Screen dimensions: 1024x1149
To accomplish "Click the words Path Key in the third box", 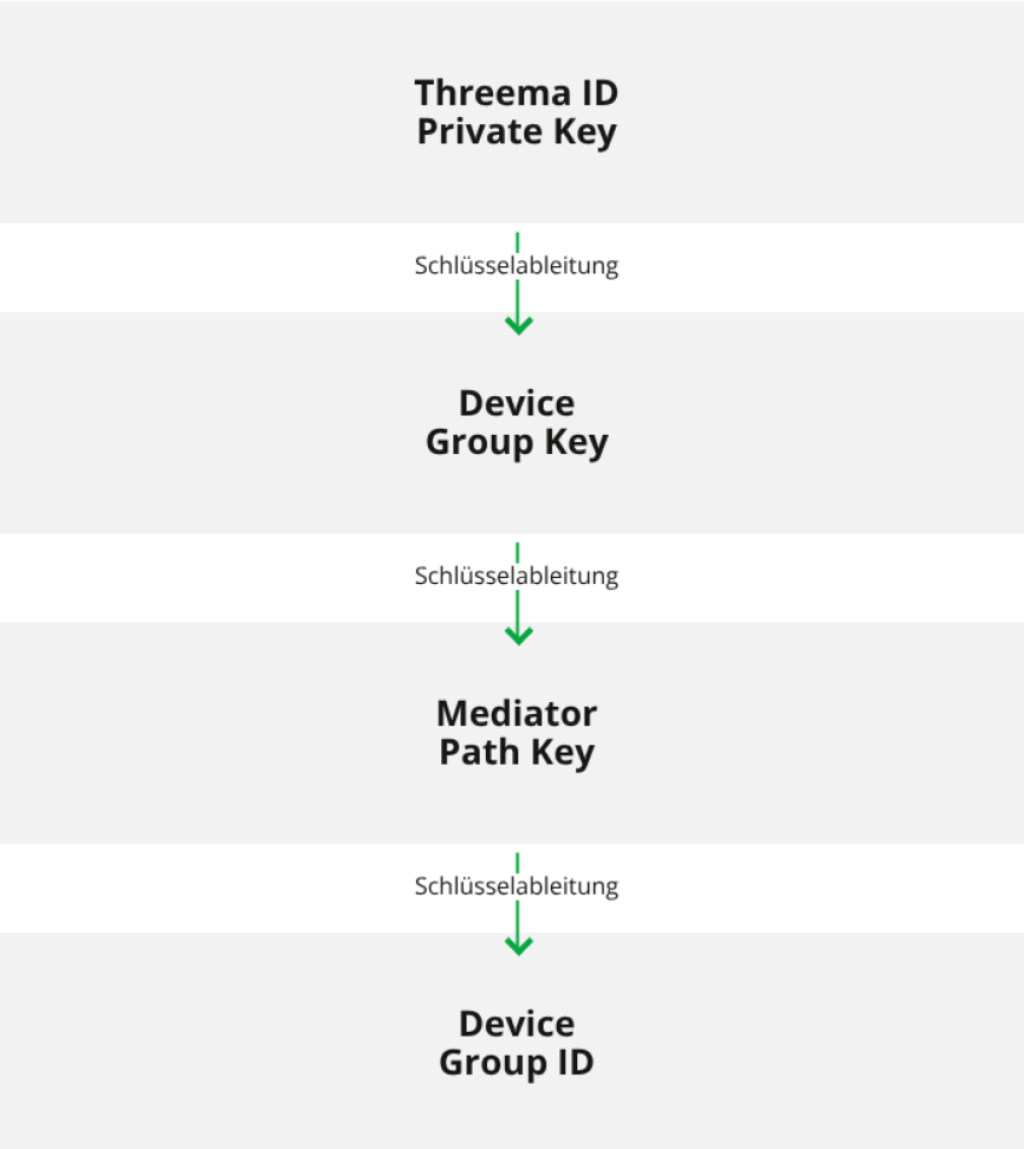I will click(517, 753).
